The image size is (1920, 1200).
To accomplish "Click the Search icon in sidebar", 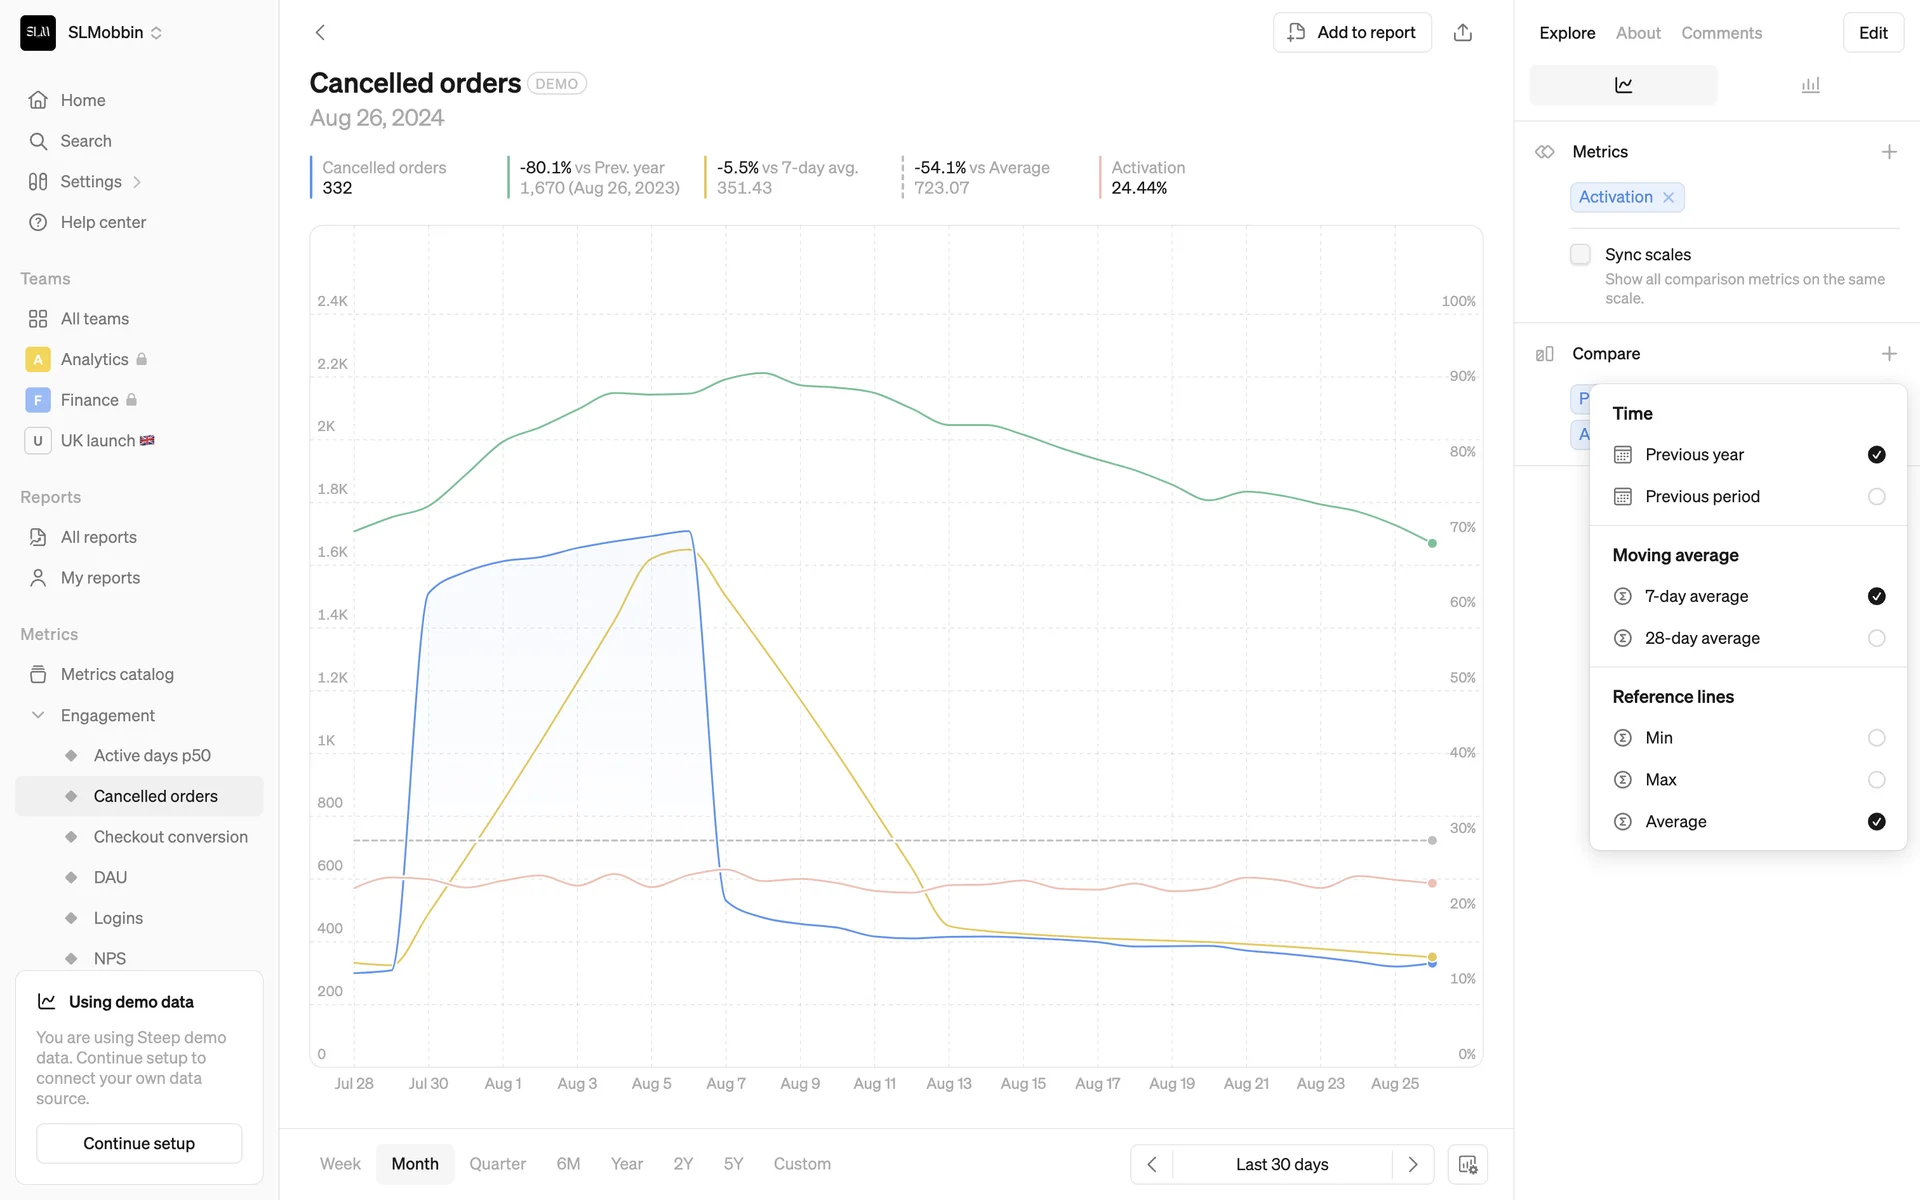I will 38,141.
